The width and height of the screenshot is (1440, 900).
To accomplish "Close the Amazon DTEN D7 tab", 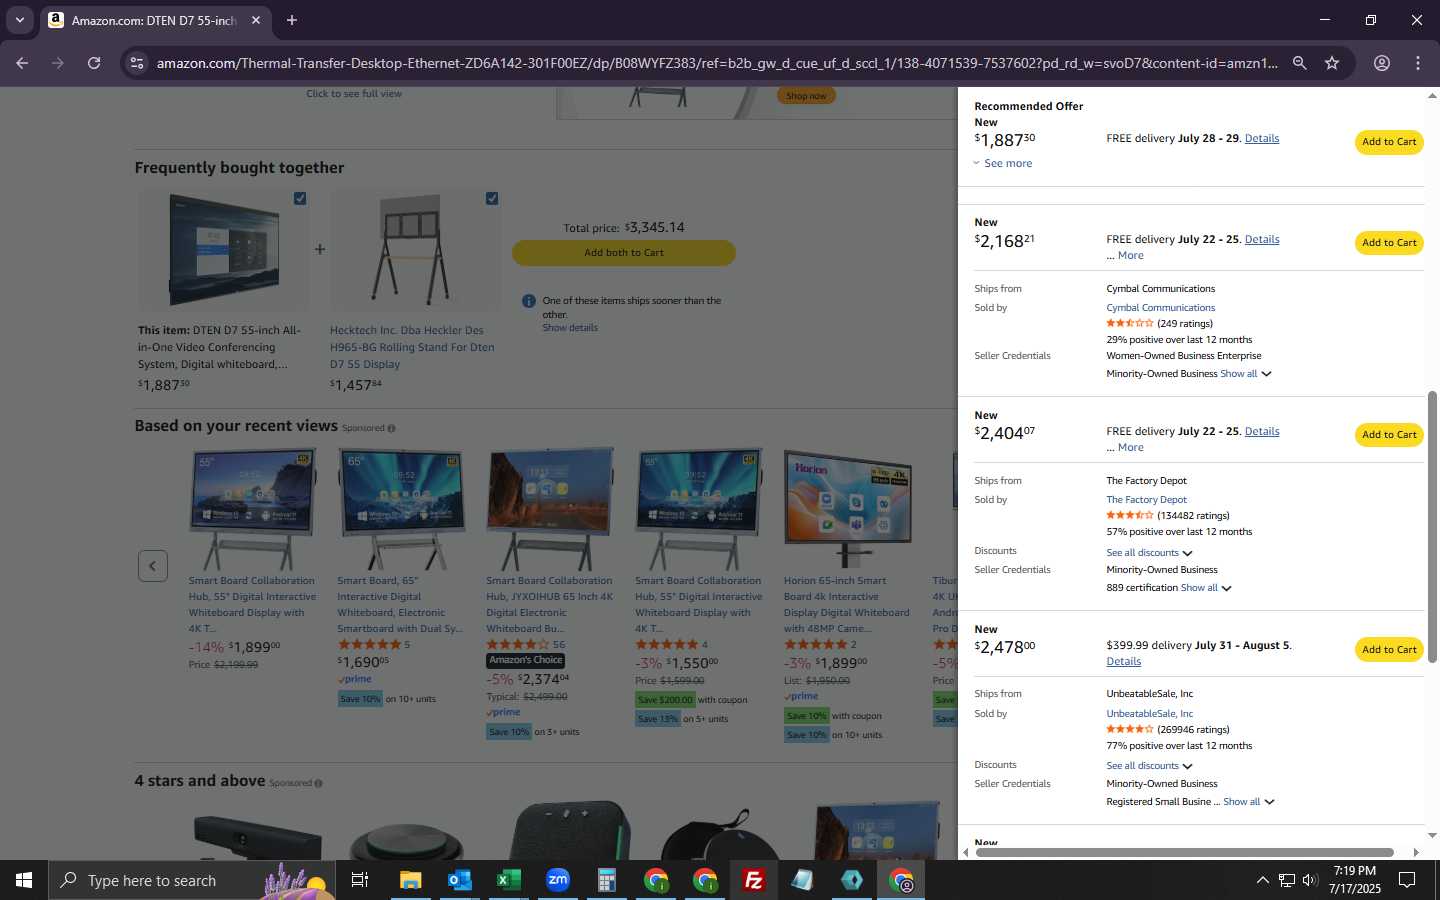I will [256, 20].
